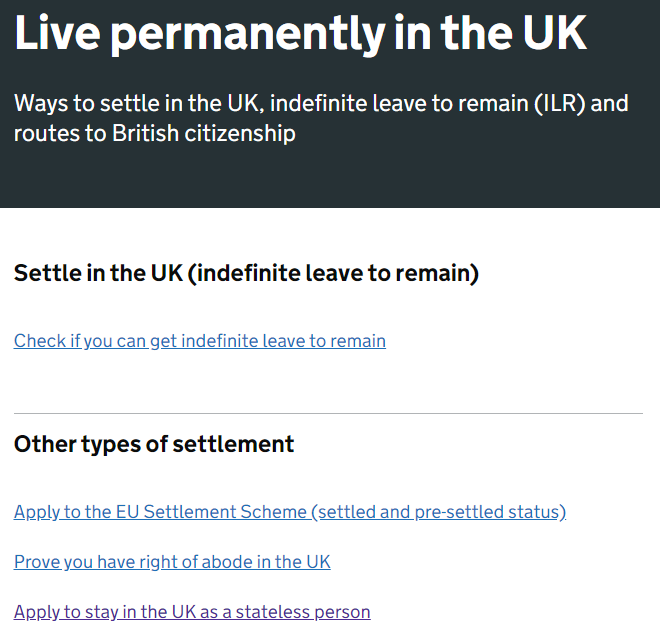Click the horizontal divider above "Other types of settlement"
This screenshot has width=660, height=642.
(x=328, y=413)
